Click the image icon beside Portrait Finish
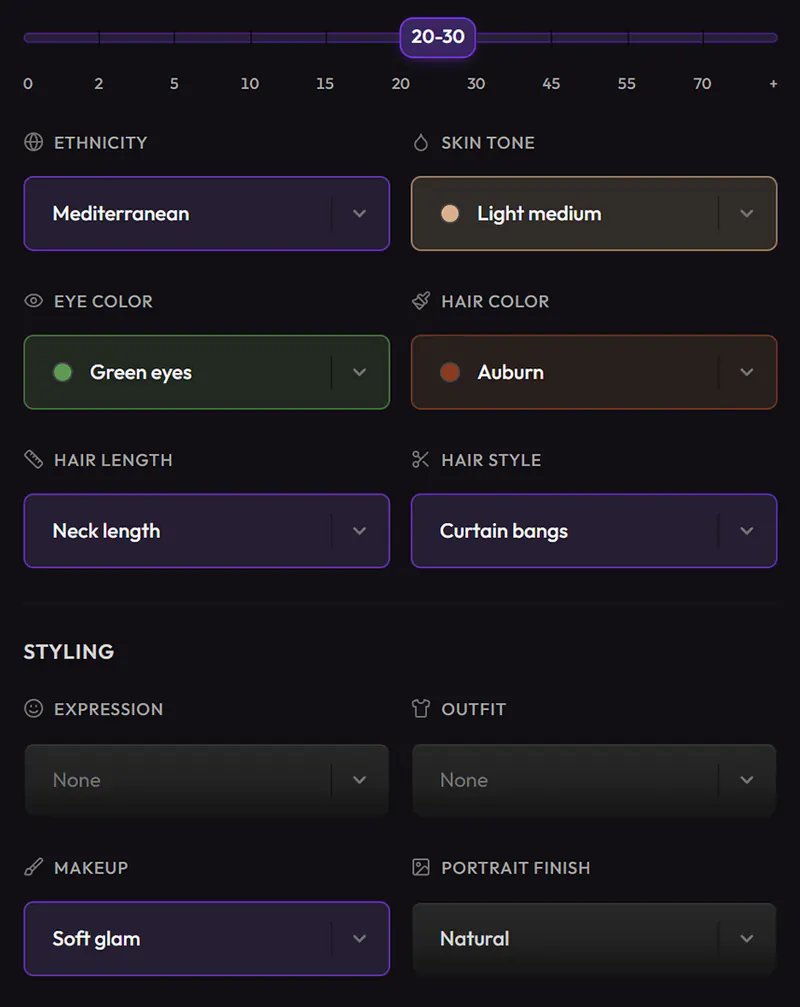Viewport: 800px width, 1007px height. tap(421, 867)
